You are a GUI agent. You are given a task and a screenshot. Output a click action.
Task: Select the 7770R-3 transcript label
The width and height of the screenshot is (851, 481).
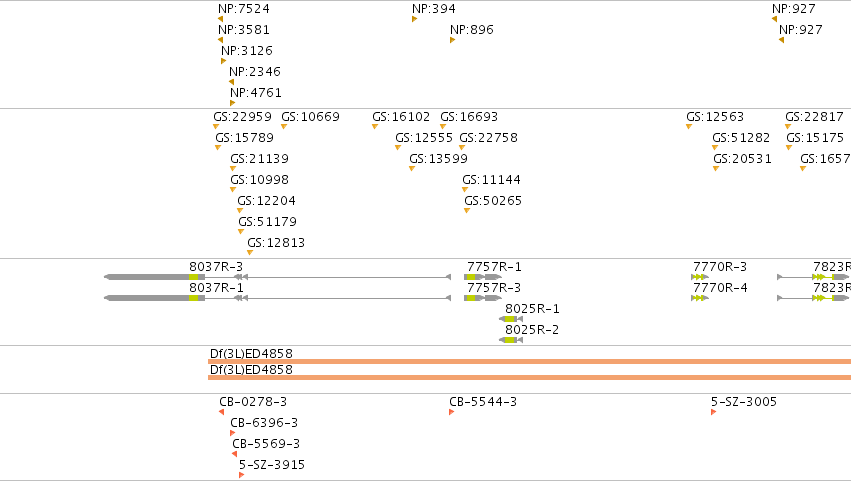coord(720,267)
